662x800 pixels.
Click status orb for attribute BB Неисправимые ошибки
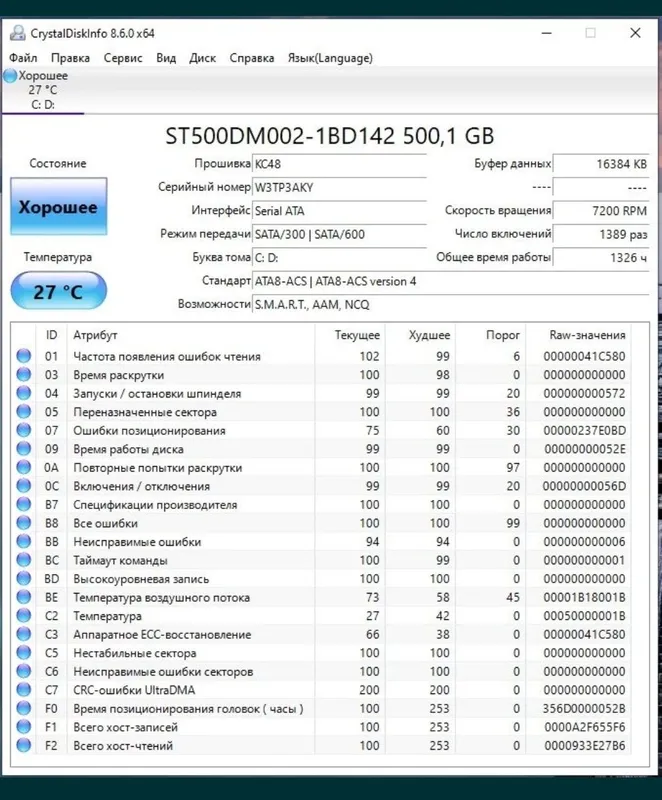point(23,541)
